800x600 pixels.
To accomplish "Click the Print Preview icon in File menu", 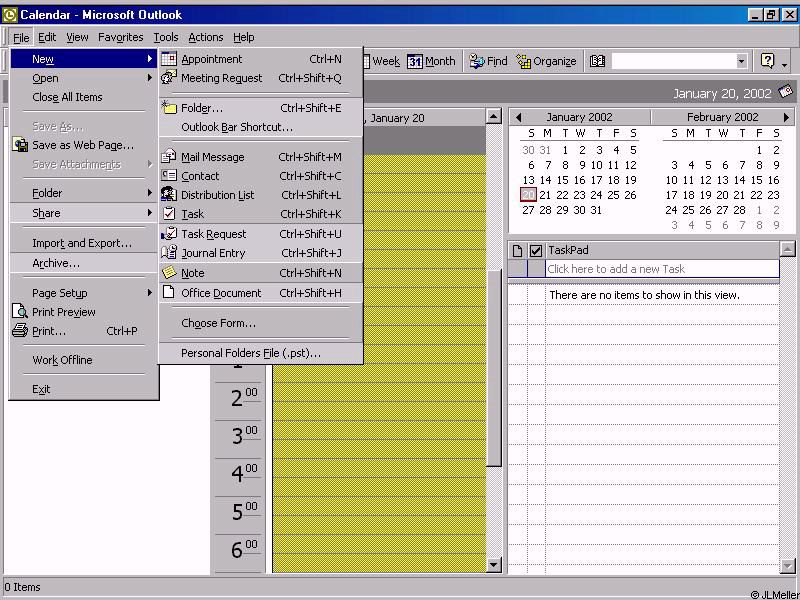I will click(21, 312).
